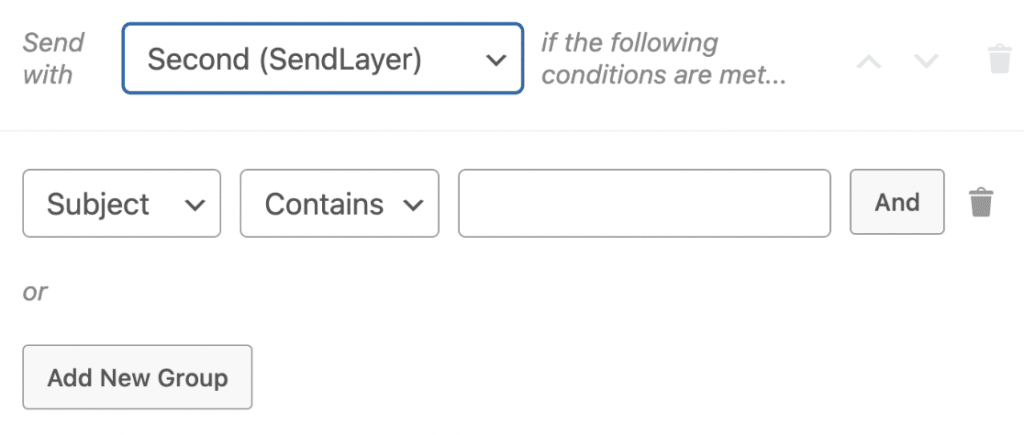1024x435 pixels.
Task: Click the Add New Group button
Action: (137, 378)
